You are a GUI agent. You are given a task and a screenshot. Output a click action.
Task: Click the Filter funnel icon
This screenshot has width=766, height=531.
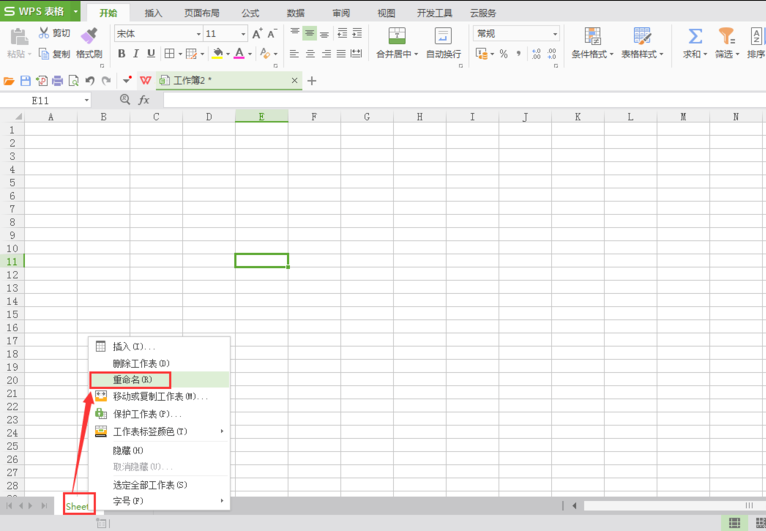click(726, 36)
